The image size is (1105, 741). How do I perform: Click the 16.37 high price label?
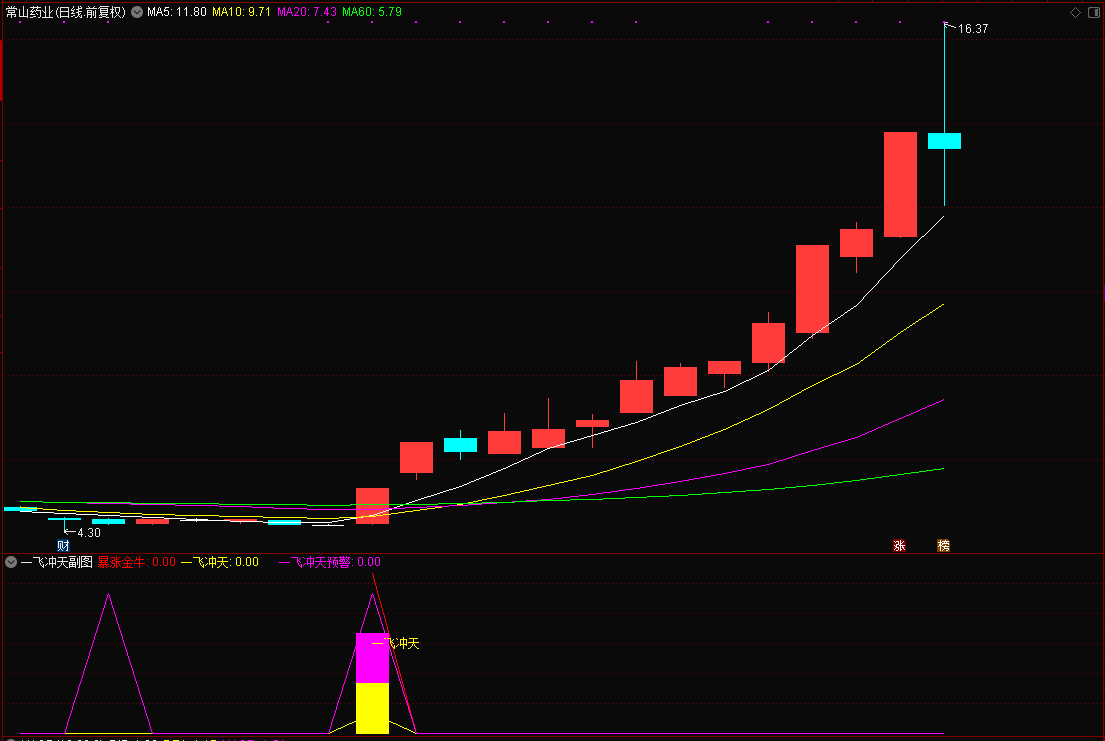pyautogui.click(x=973, y=29)
